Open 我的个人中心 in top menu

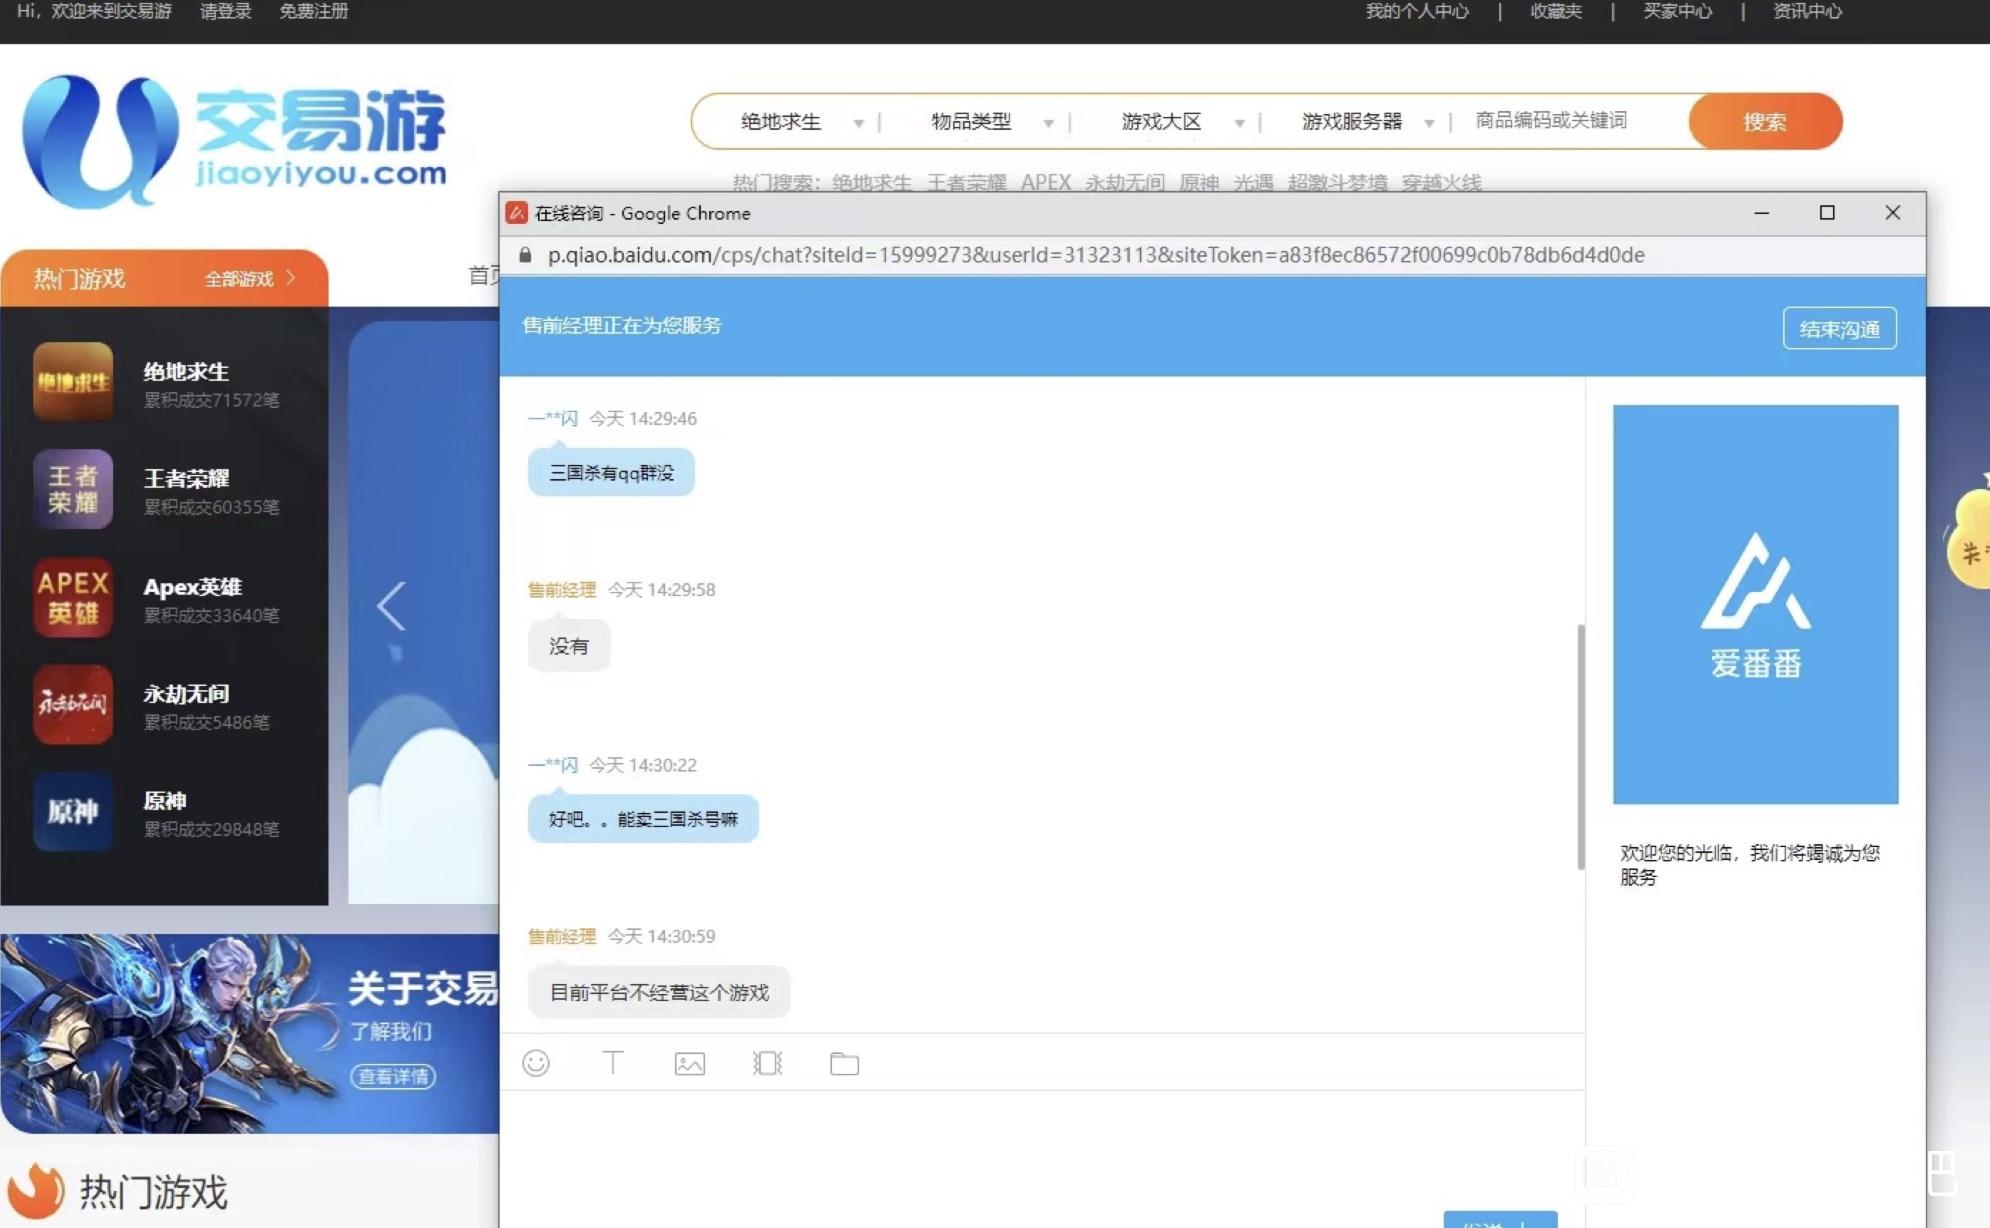(x=1417, y=12)
